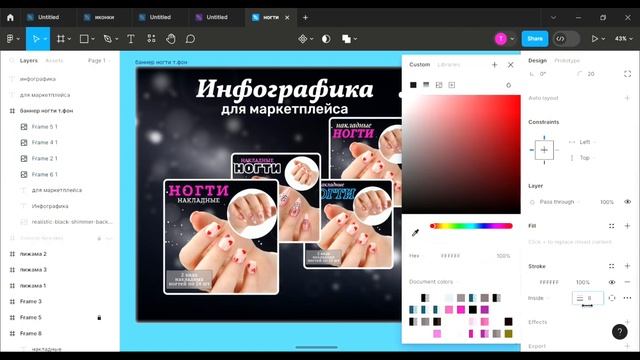
Task: Choose gradient fill type in color picker
Action: click(x=426, y=85)
